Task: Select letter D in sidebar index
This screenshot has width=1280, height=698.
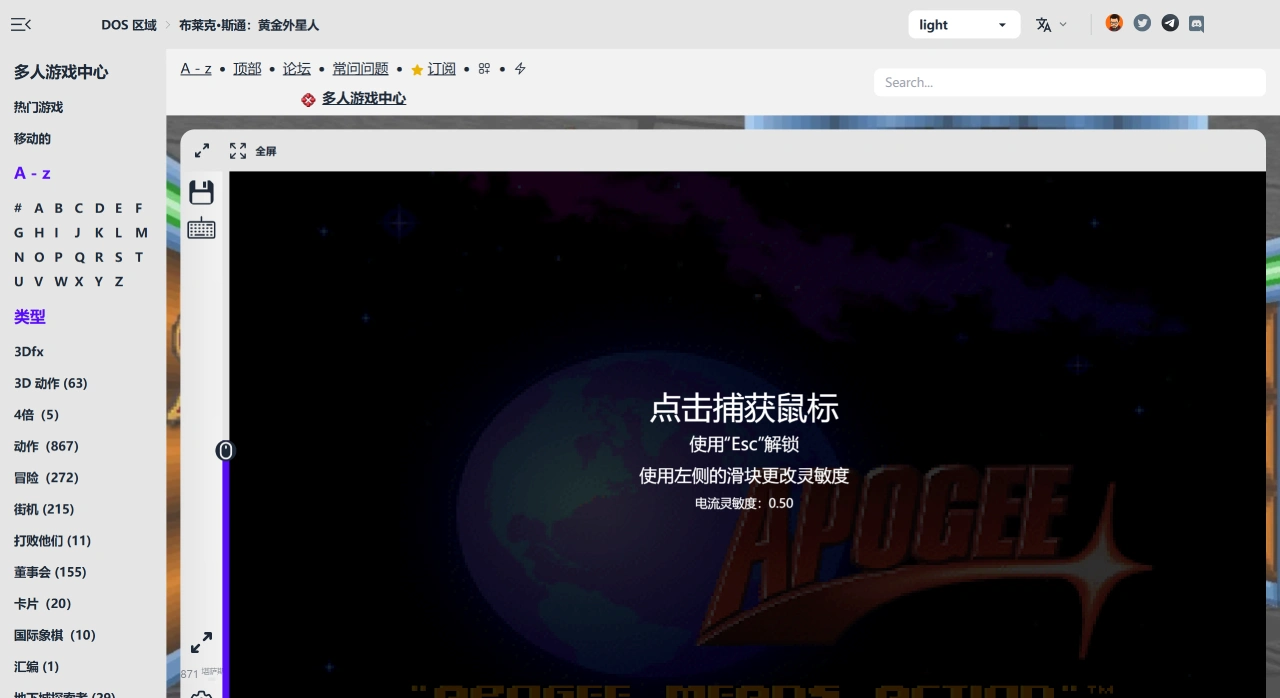Action: 100,208
